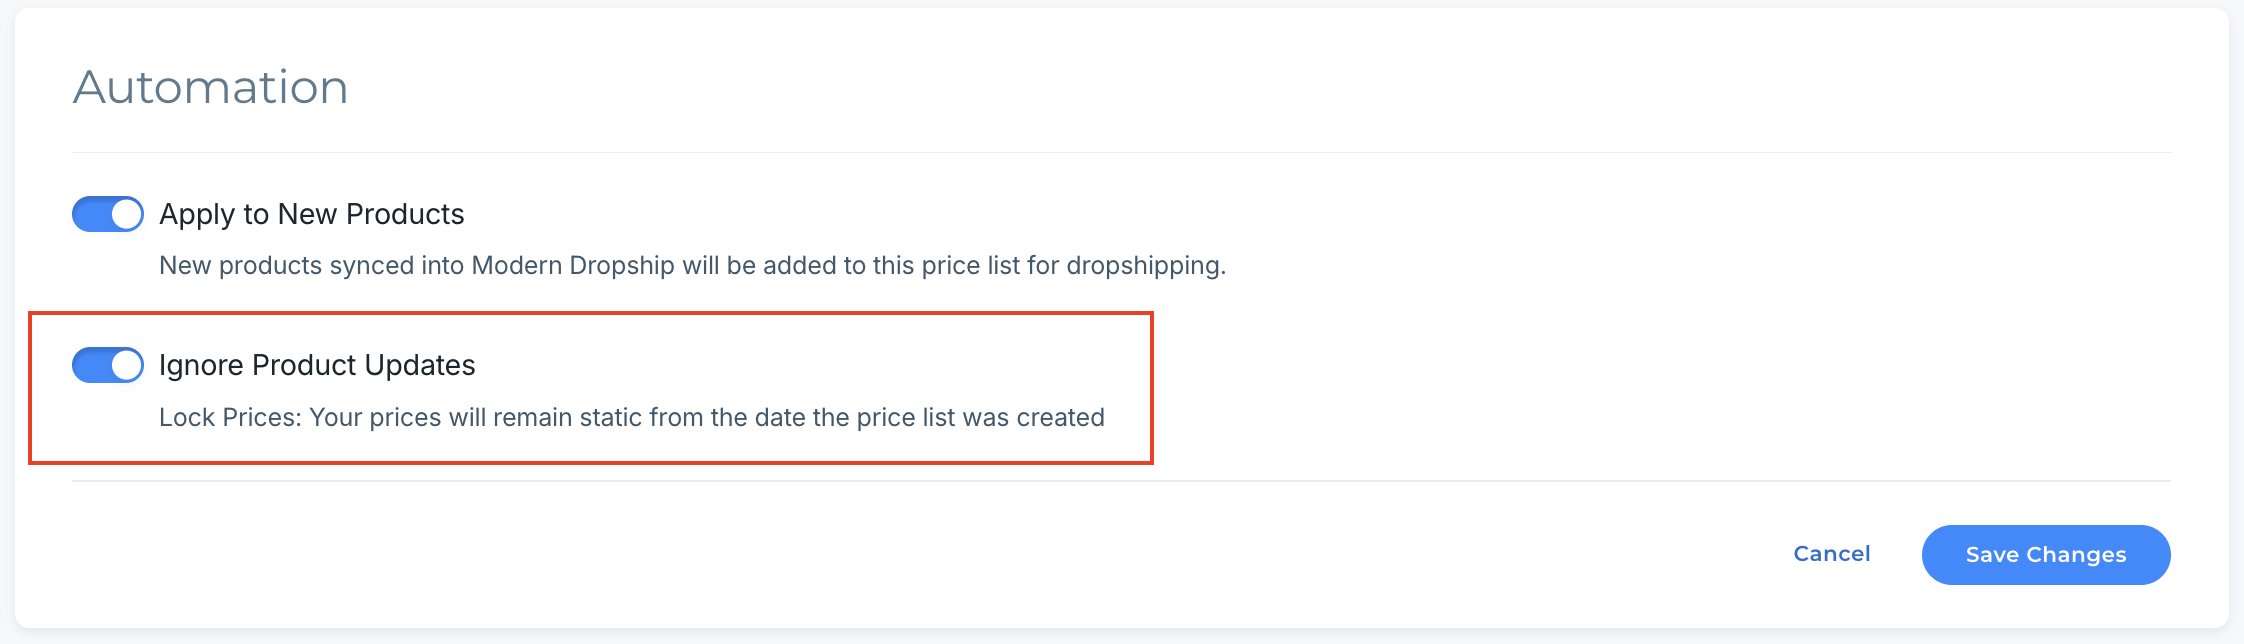Screen dimensions: 2244x644
Task: Discard changes with Cancel
Action: [x=1831, y=554]
